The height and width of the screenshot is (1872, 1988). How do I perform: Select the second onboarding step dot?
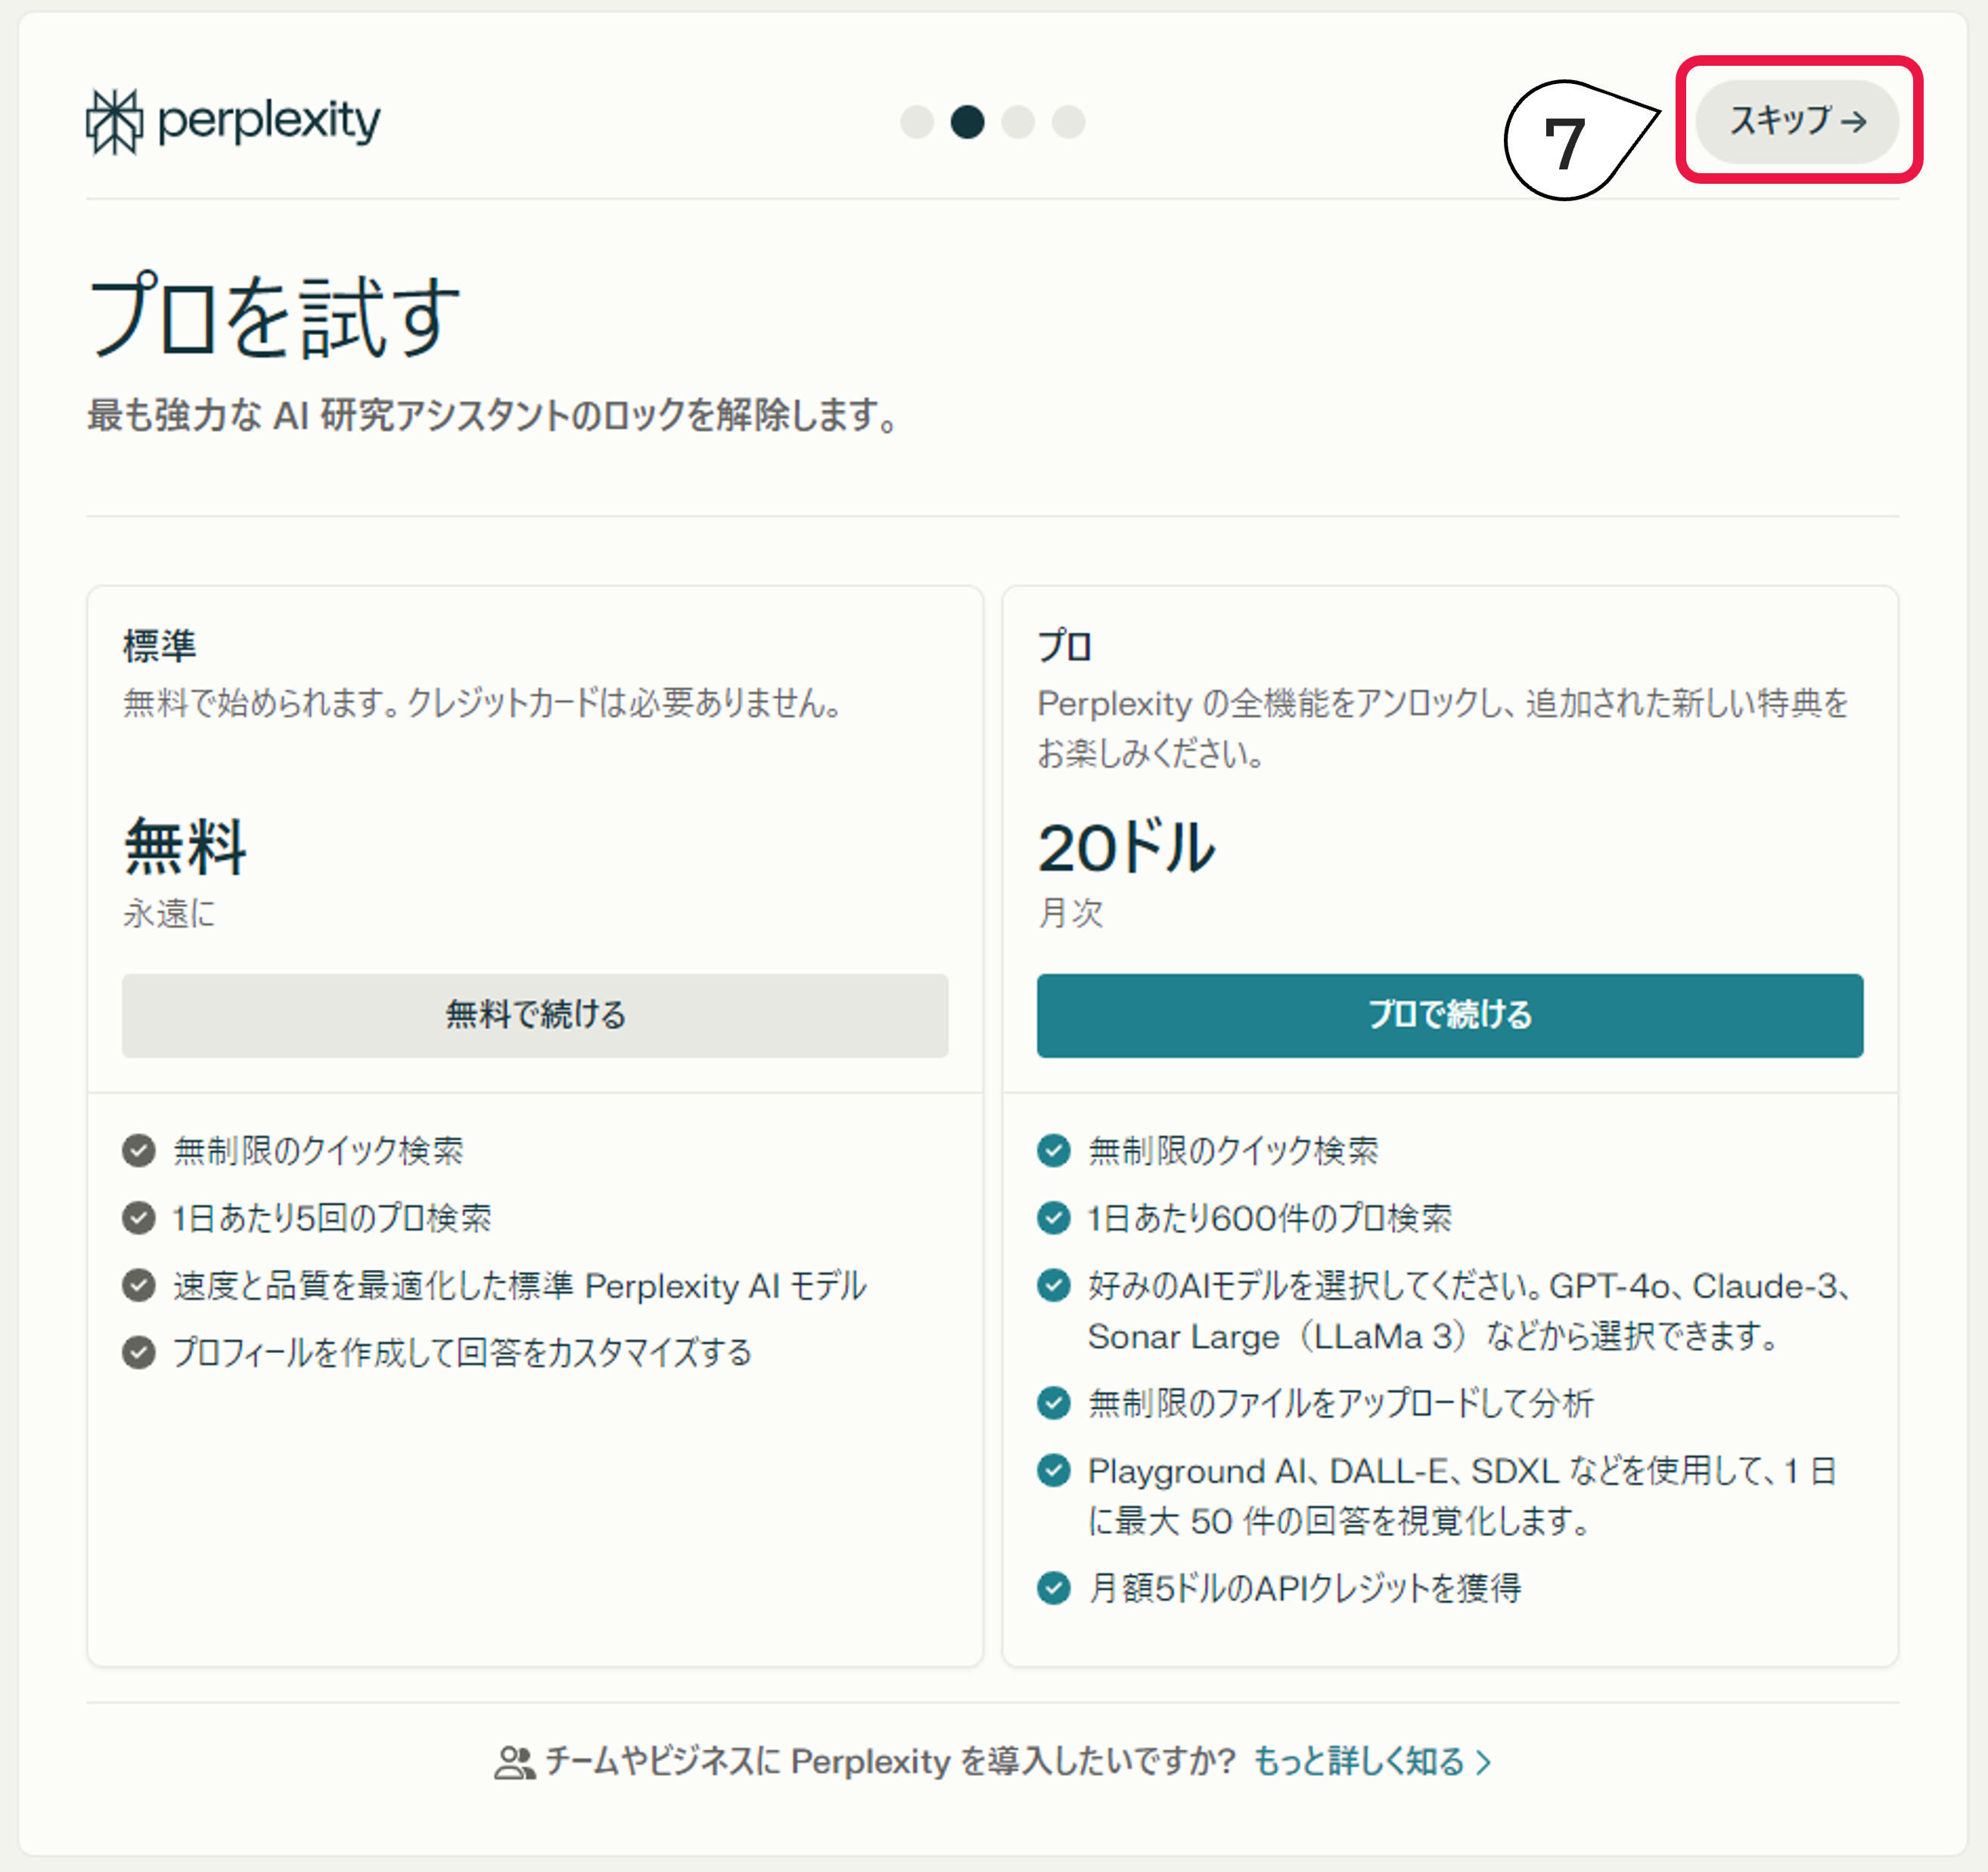(967, 122)
